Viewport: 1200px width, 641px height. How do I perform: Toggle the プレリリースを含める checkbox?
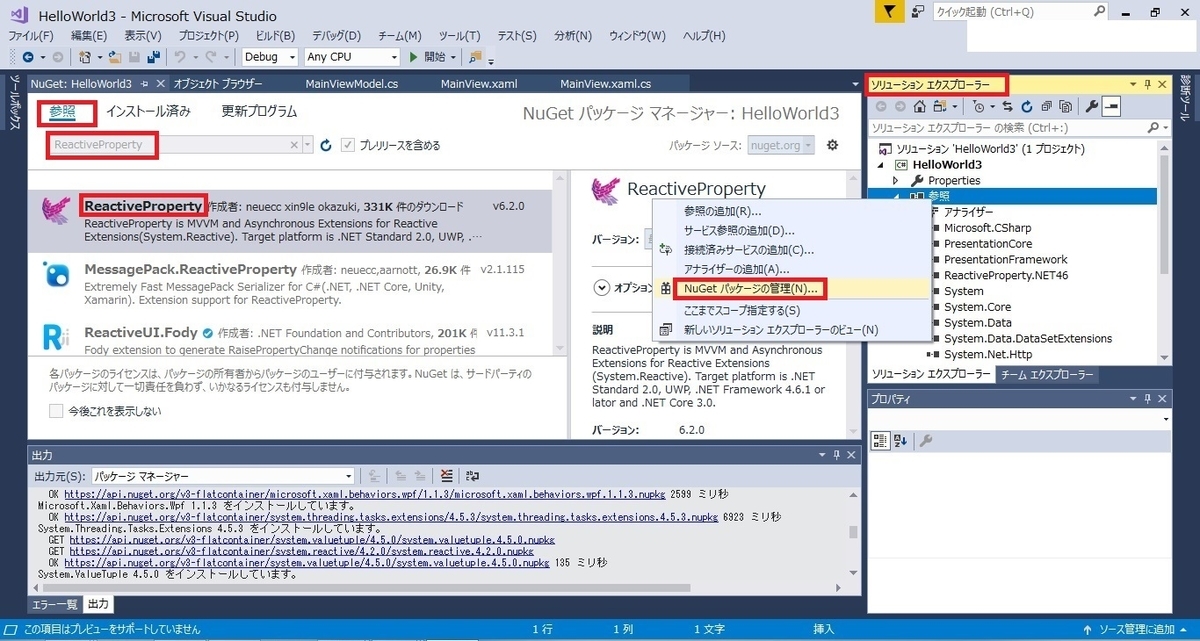(348, 146)
